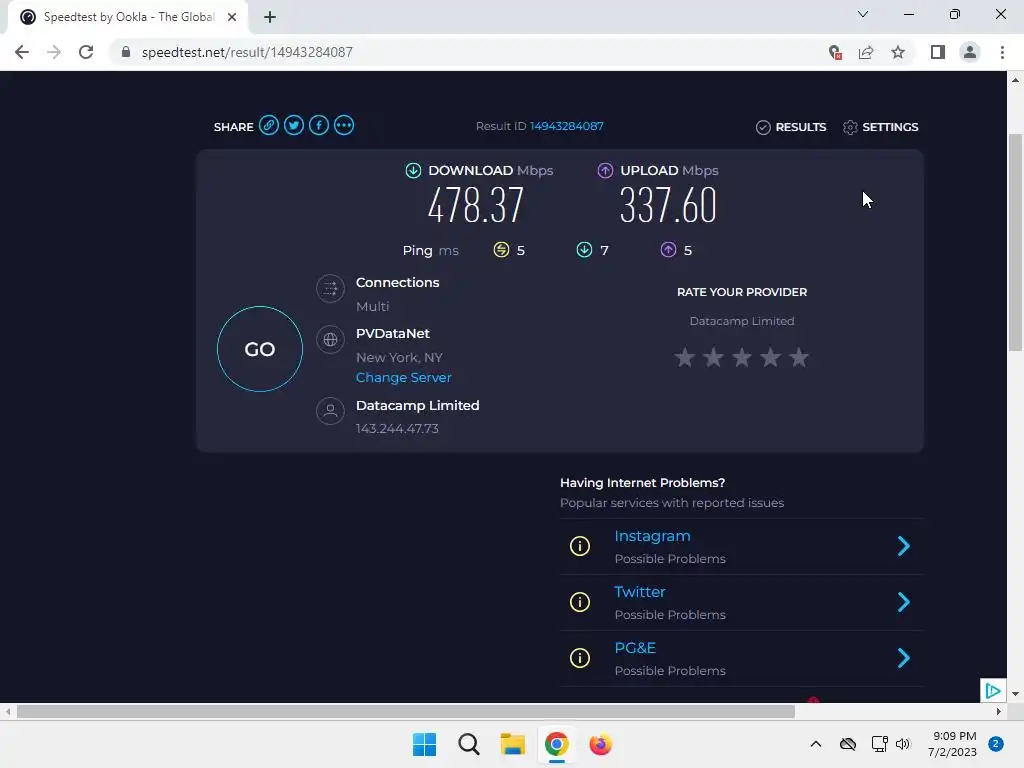
Task: Rate provider three stars
Action: [x=742, y=357]
